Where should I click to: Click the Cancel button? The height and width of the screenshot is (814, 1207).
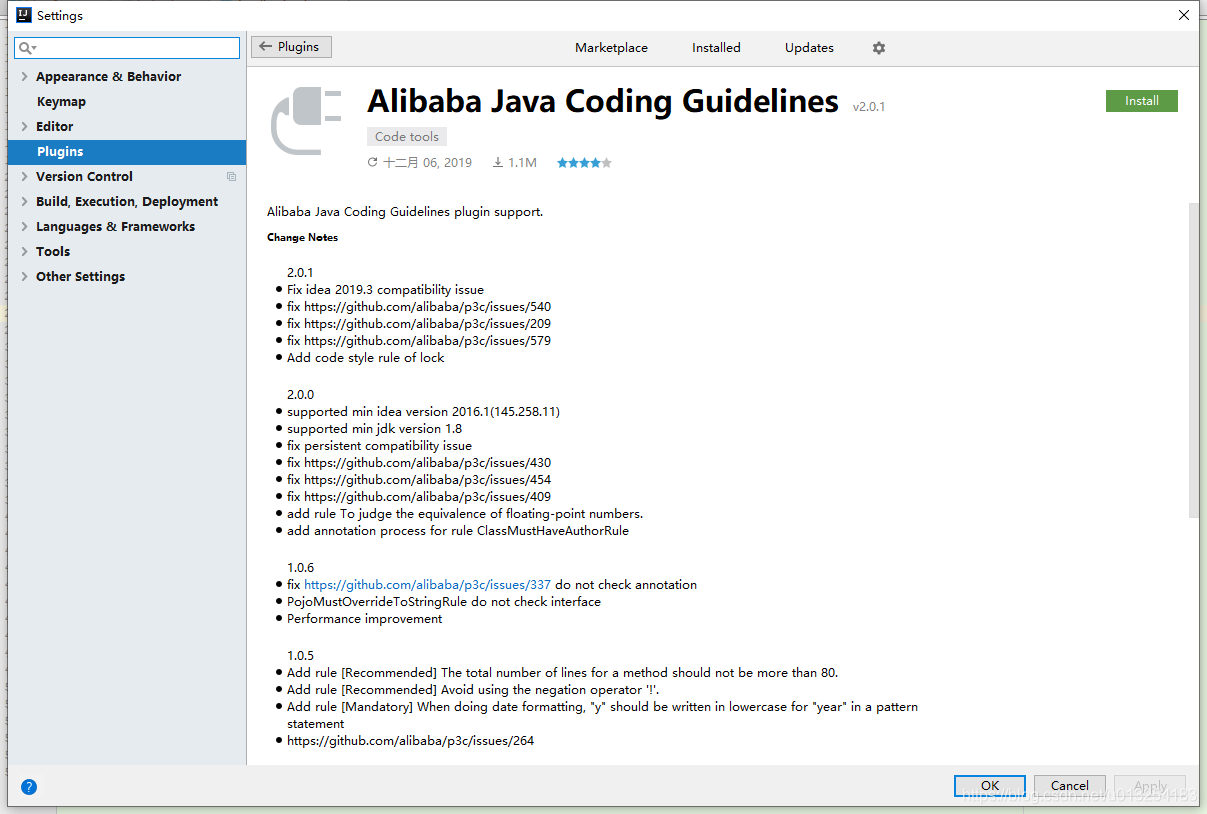tap(1069, 786)
